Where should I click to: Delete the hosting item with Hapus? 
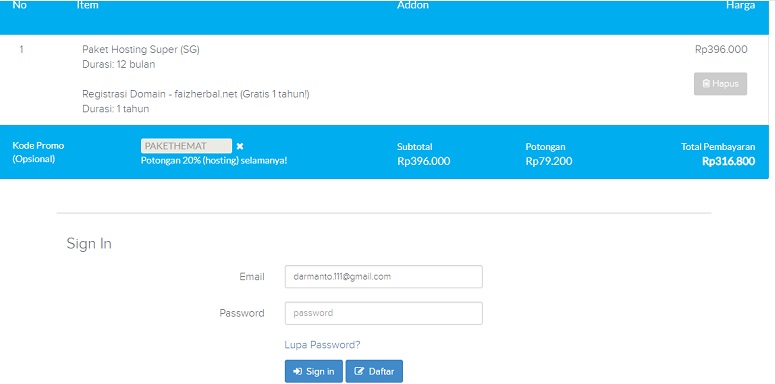(720, 84)
